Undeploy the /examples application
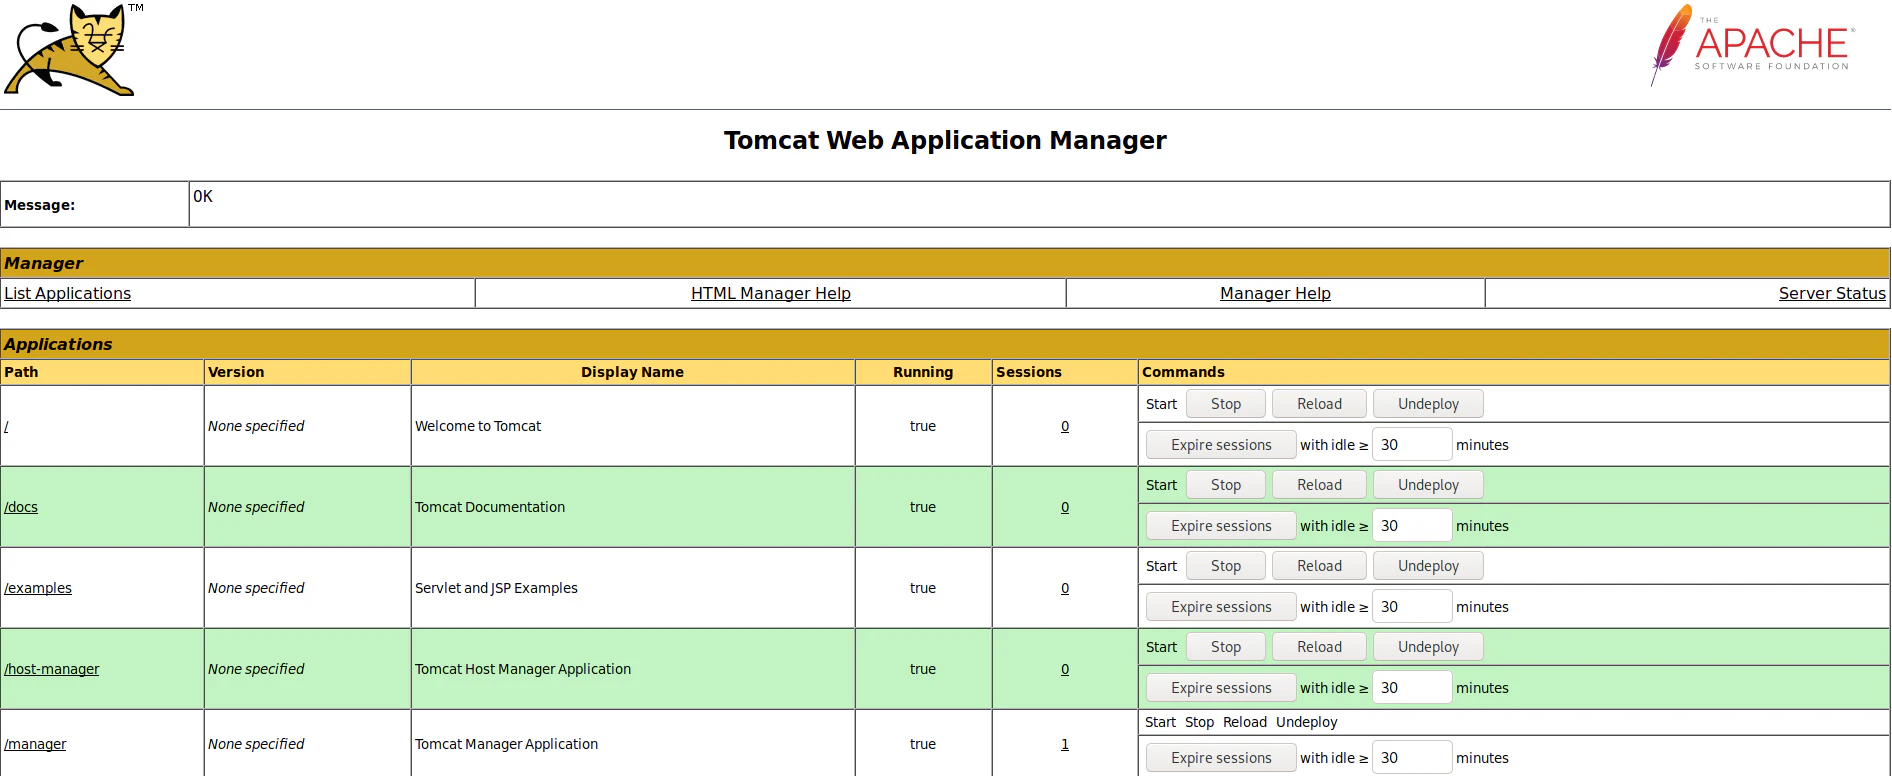This screenshot has height=776, width=1892. tap(1428, 566)
